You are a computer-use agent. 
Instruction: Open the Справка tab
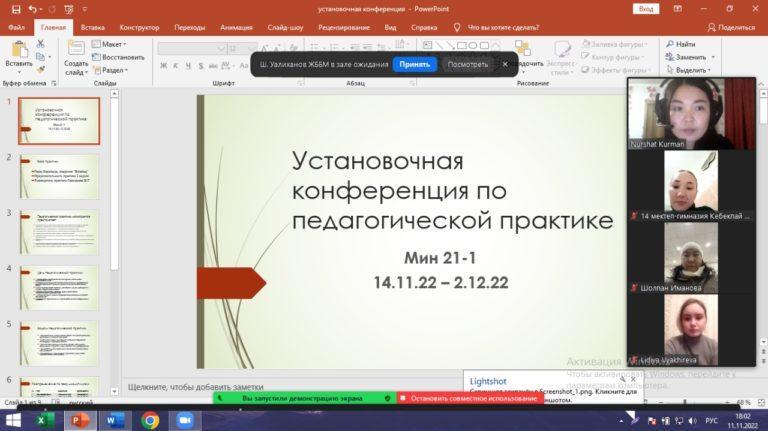[424, 27]
